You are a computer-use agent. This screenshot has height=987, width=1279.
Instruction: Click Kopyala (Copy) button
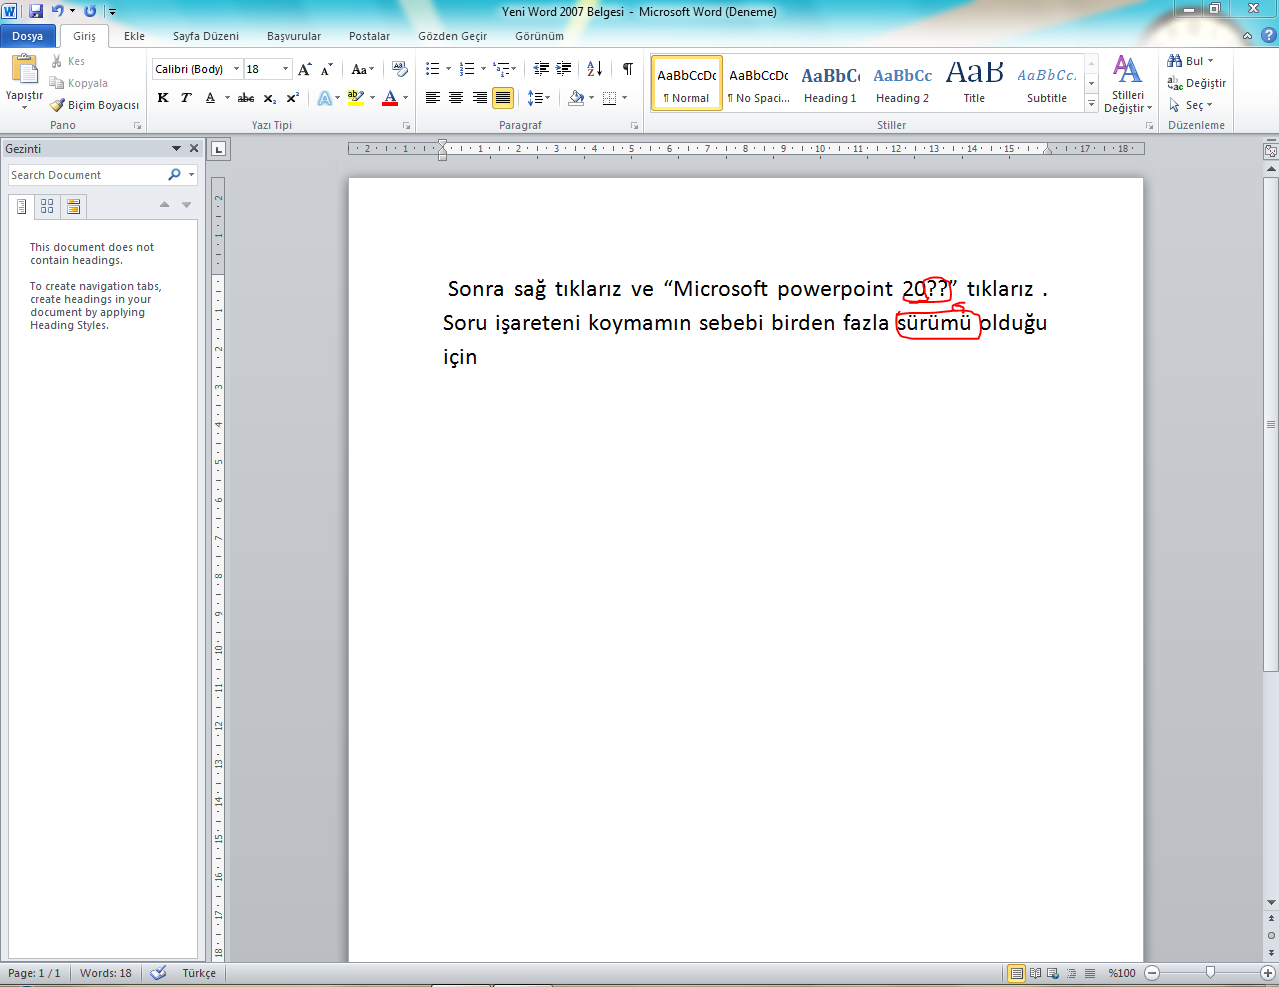78,83
